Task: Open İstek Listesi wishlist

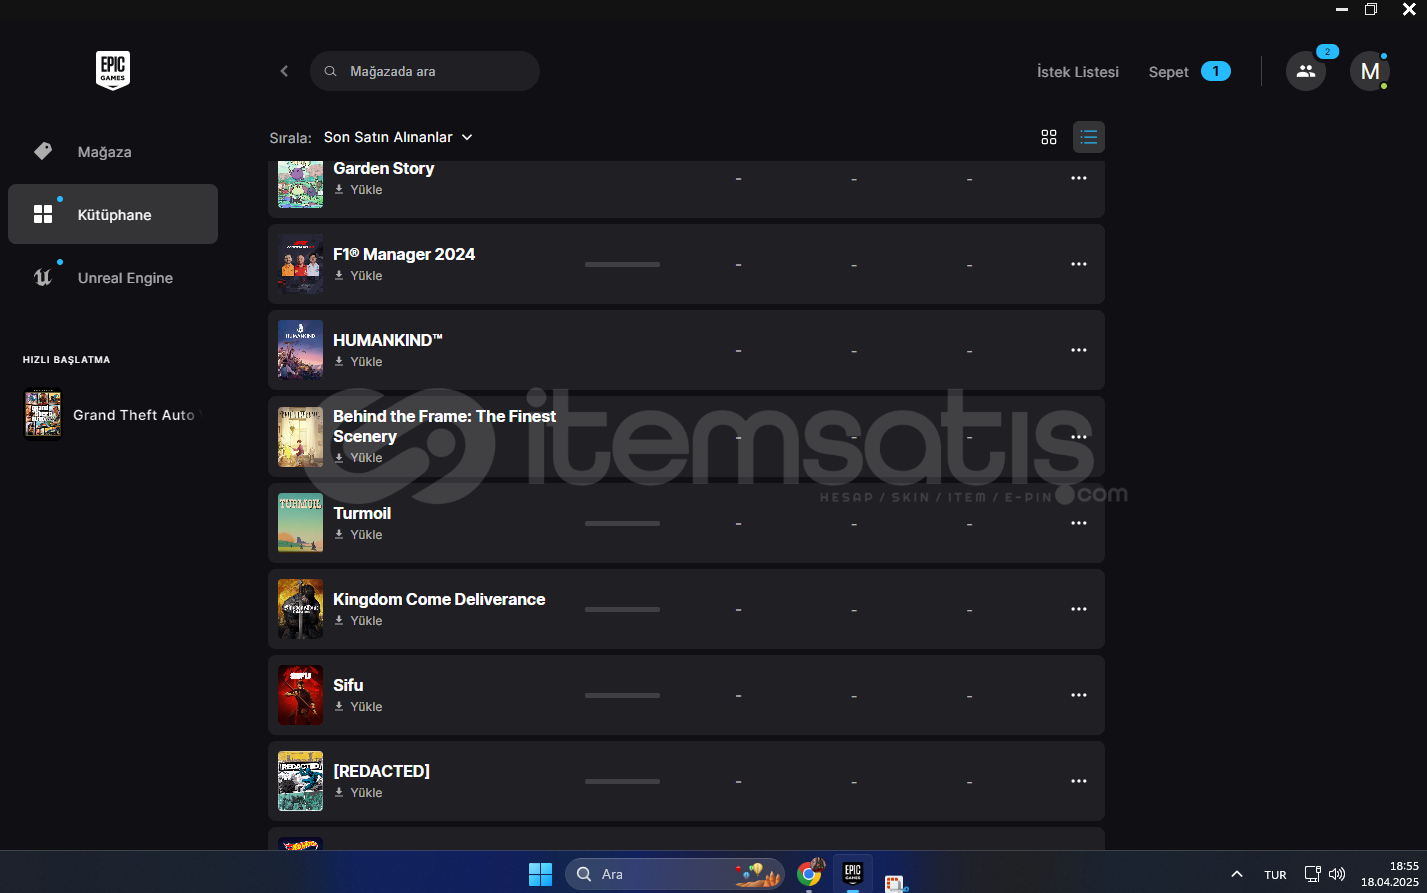Action: coord(1078,72)
